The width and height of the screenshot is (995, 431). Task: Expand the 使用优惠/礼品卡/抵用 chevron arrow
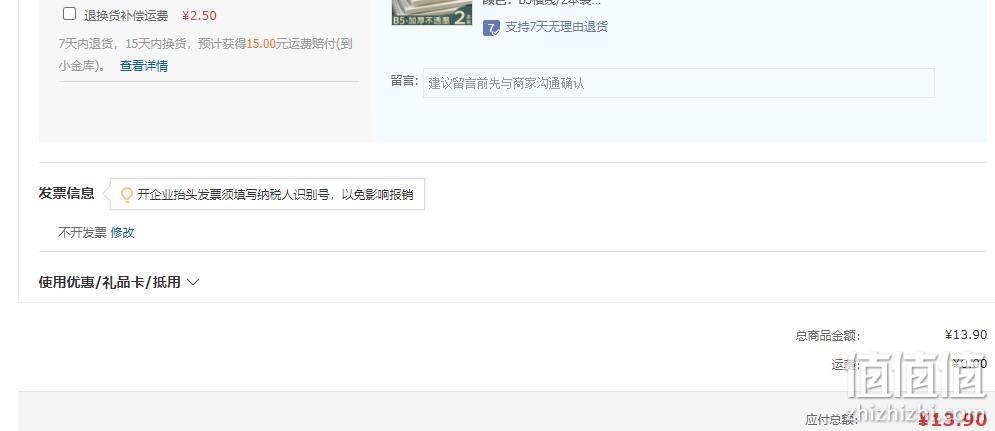coord(193,282)
